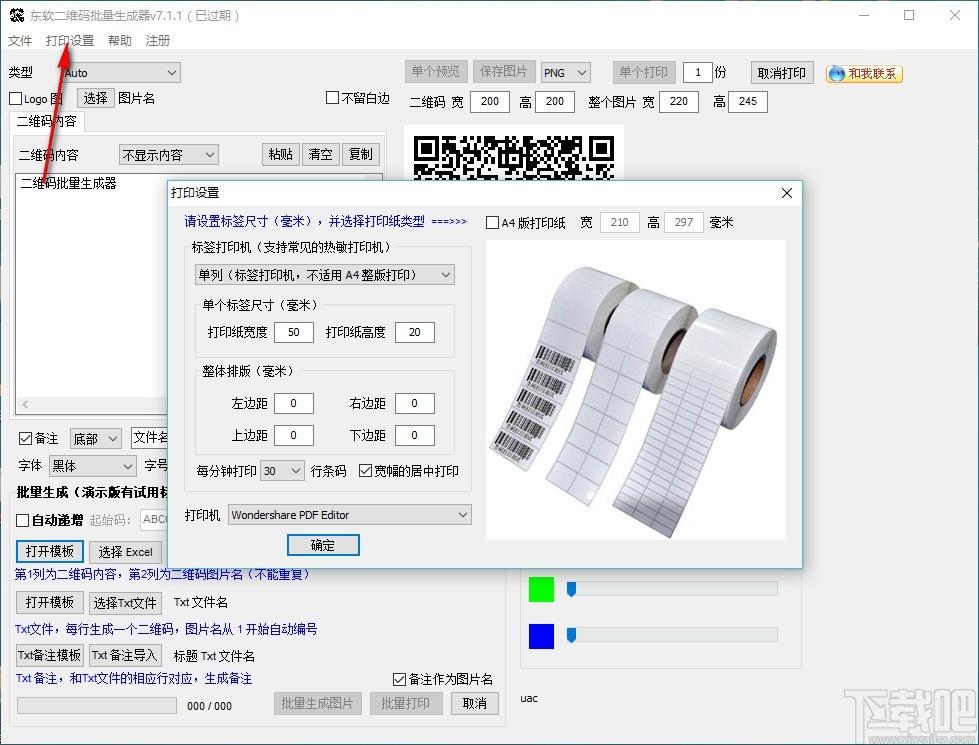Click the green color swatch
This screenshot has width=979, height=745.
541,590
